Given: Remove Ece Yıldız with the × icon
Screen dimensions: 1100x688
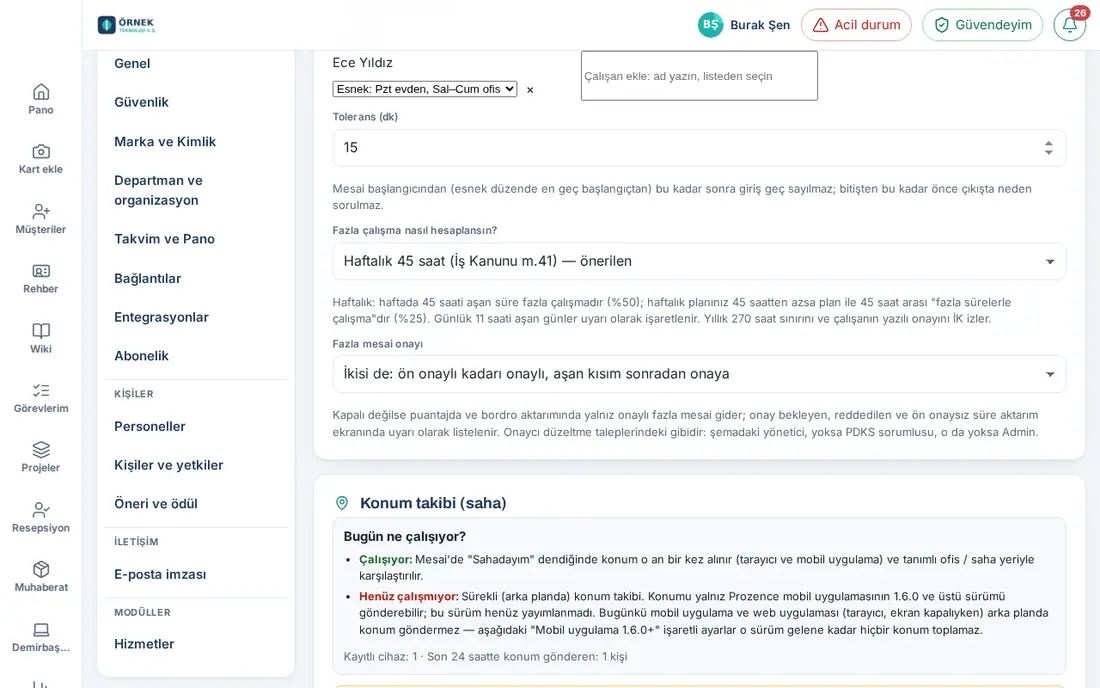Looking at the screenshot, I should point(530,90).
